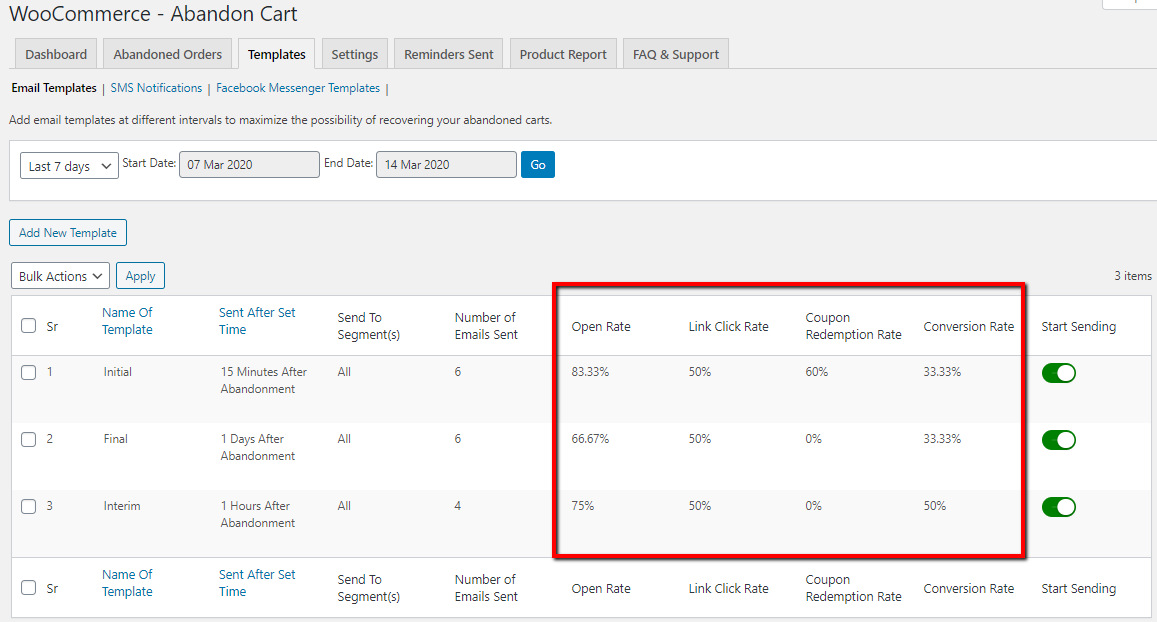Select the Templates tab
Viewport: 1157px width, 622px height.
(277, 54)
